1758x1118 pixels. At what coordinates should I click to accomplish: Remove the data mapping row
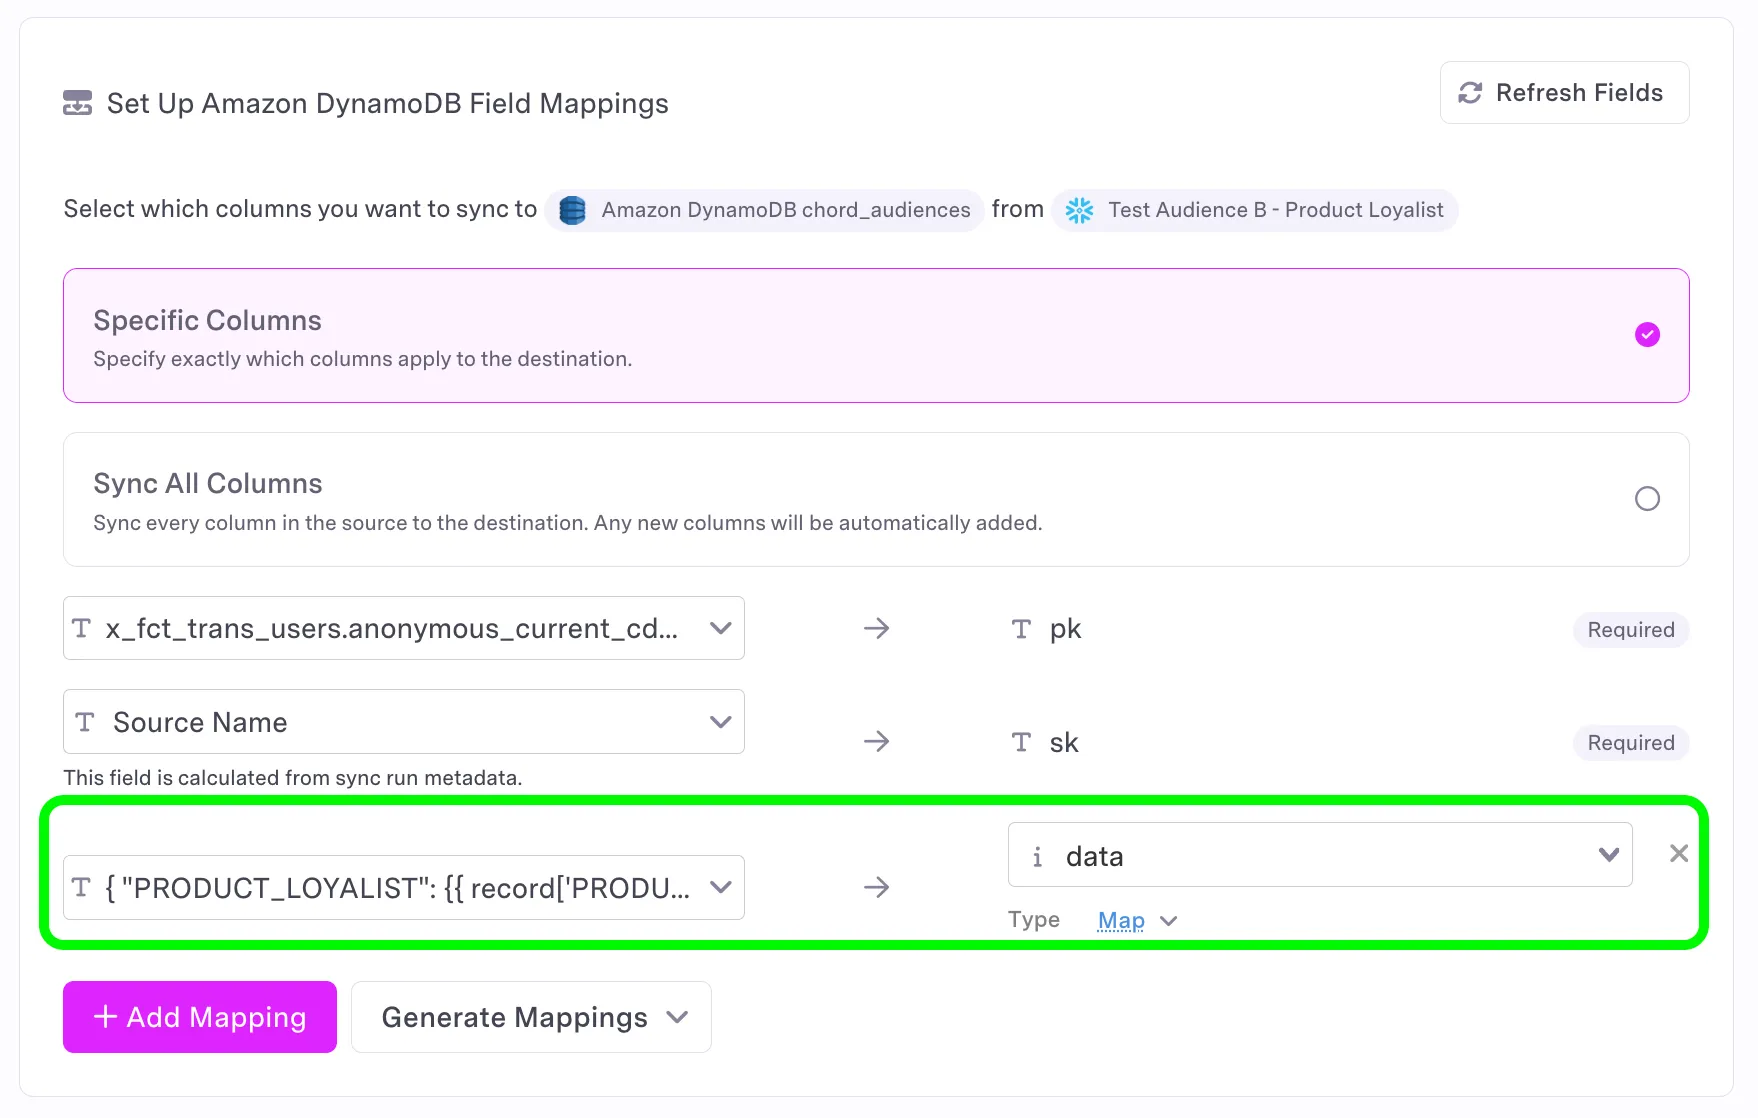1679,853
